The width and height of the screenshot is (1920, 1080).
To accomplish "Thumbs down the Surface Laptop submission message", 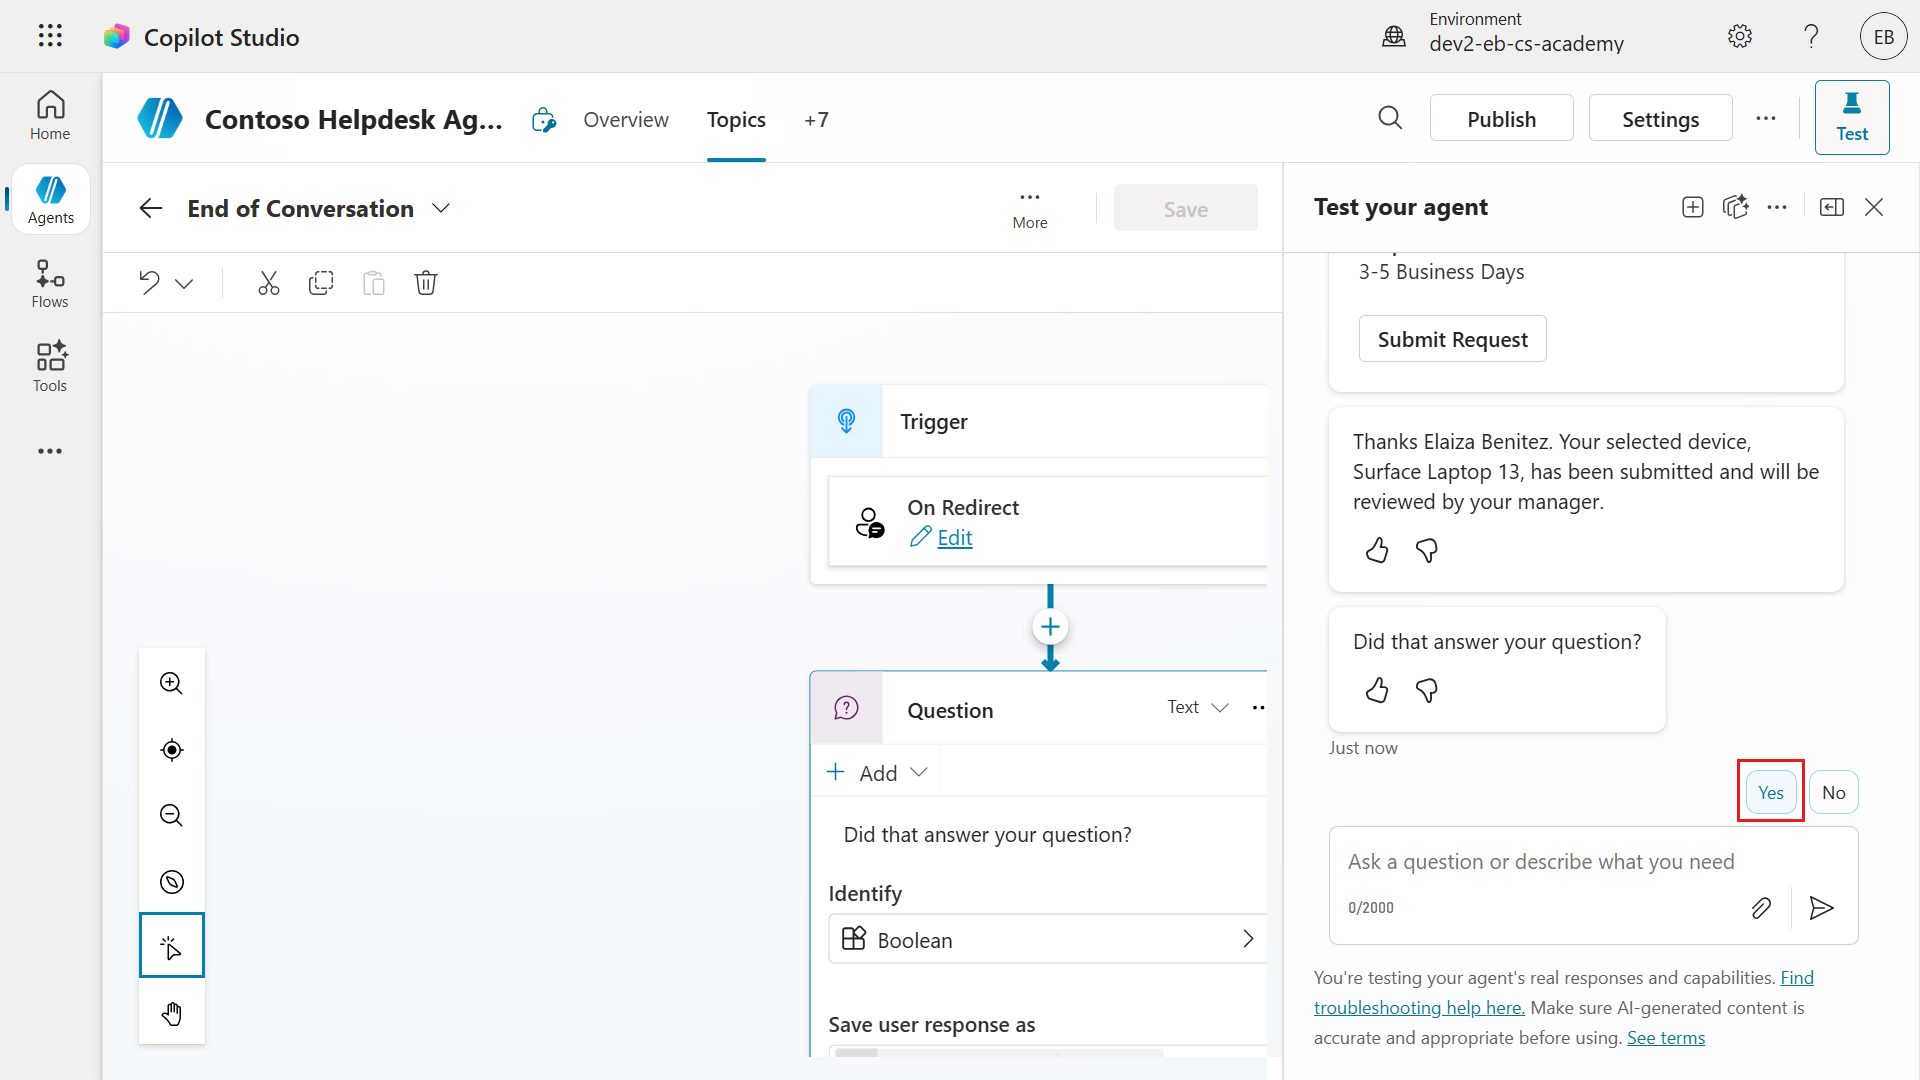I will pyautogui.click(x=1427, y=550).
